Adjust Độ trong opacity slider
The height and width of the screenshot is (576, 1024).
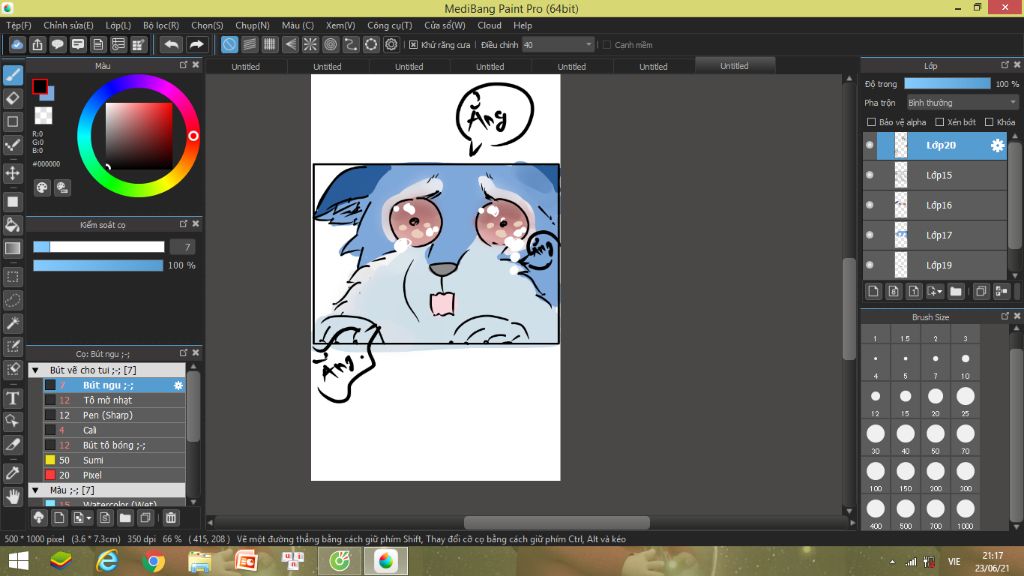point(947,84)
